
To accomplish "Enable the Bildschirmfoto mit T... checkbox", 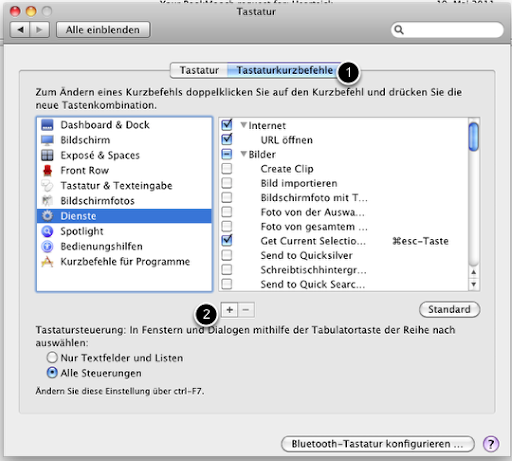I will (227, 197).
